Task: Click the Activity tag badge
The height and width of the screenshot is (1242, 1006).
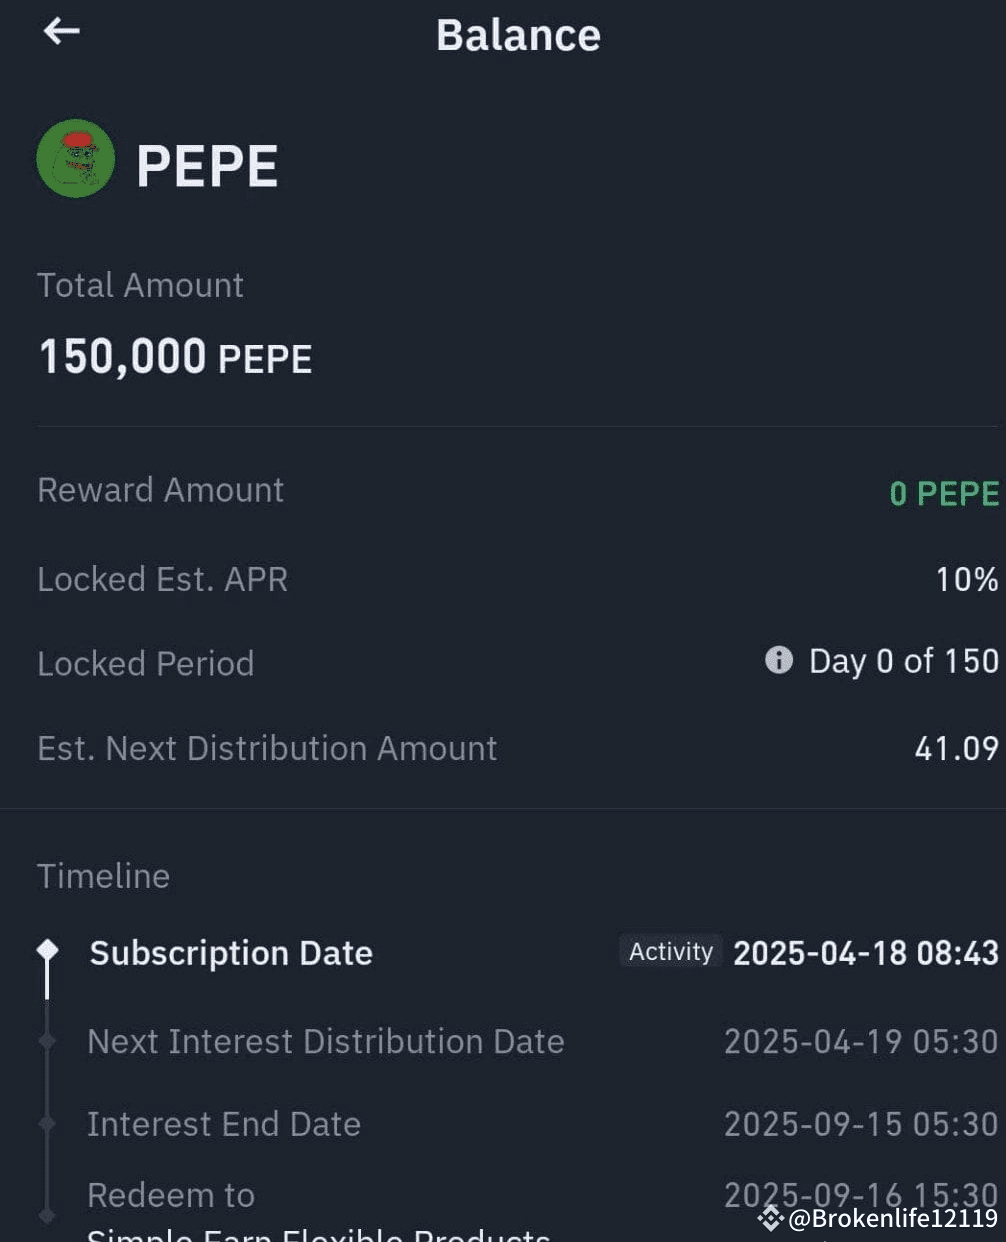Action: [x=671, y=951]
